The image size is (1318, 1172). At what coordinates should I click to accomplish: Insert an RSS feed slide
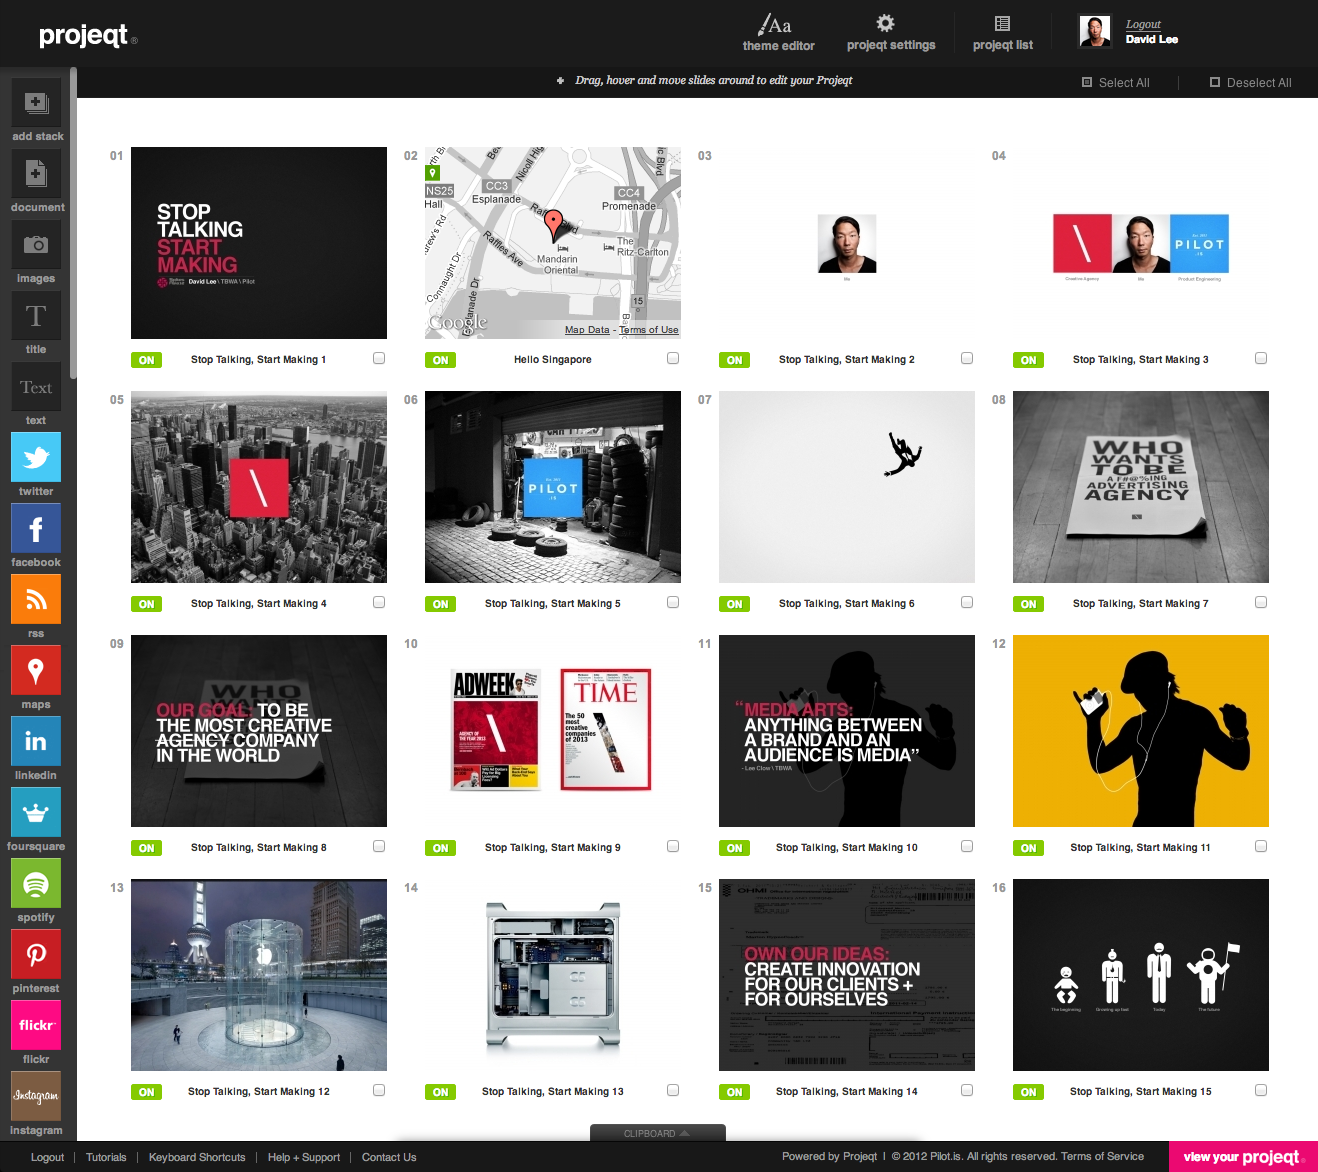click(36, 600)
